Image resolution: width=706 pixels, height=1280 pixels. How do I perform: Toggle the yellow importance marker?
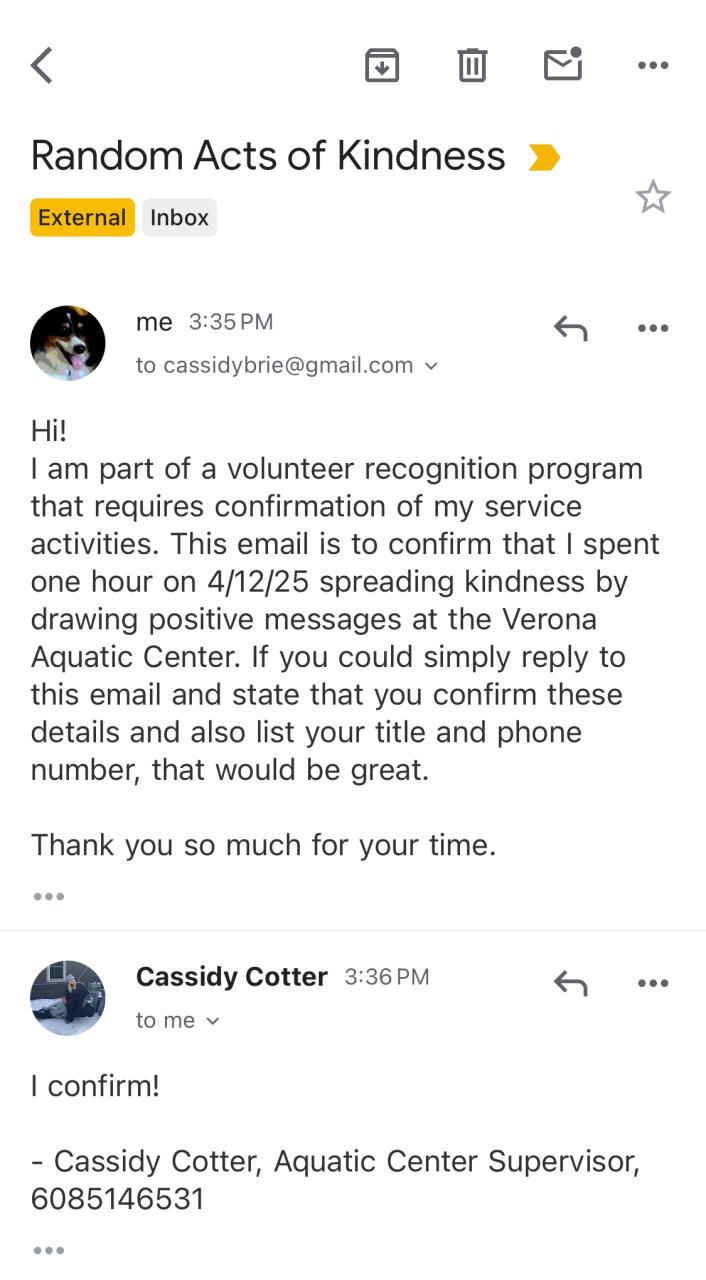coord(544,158)
